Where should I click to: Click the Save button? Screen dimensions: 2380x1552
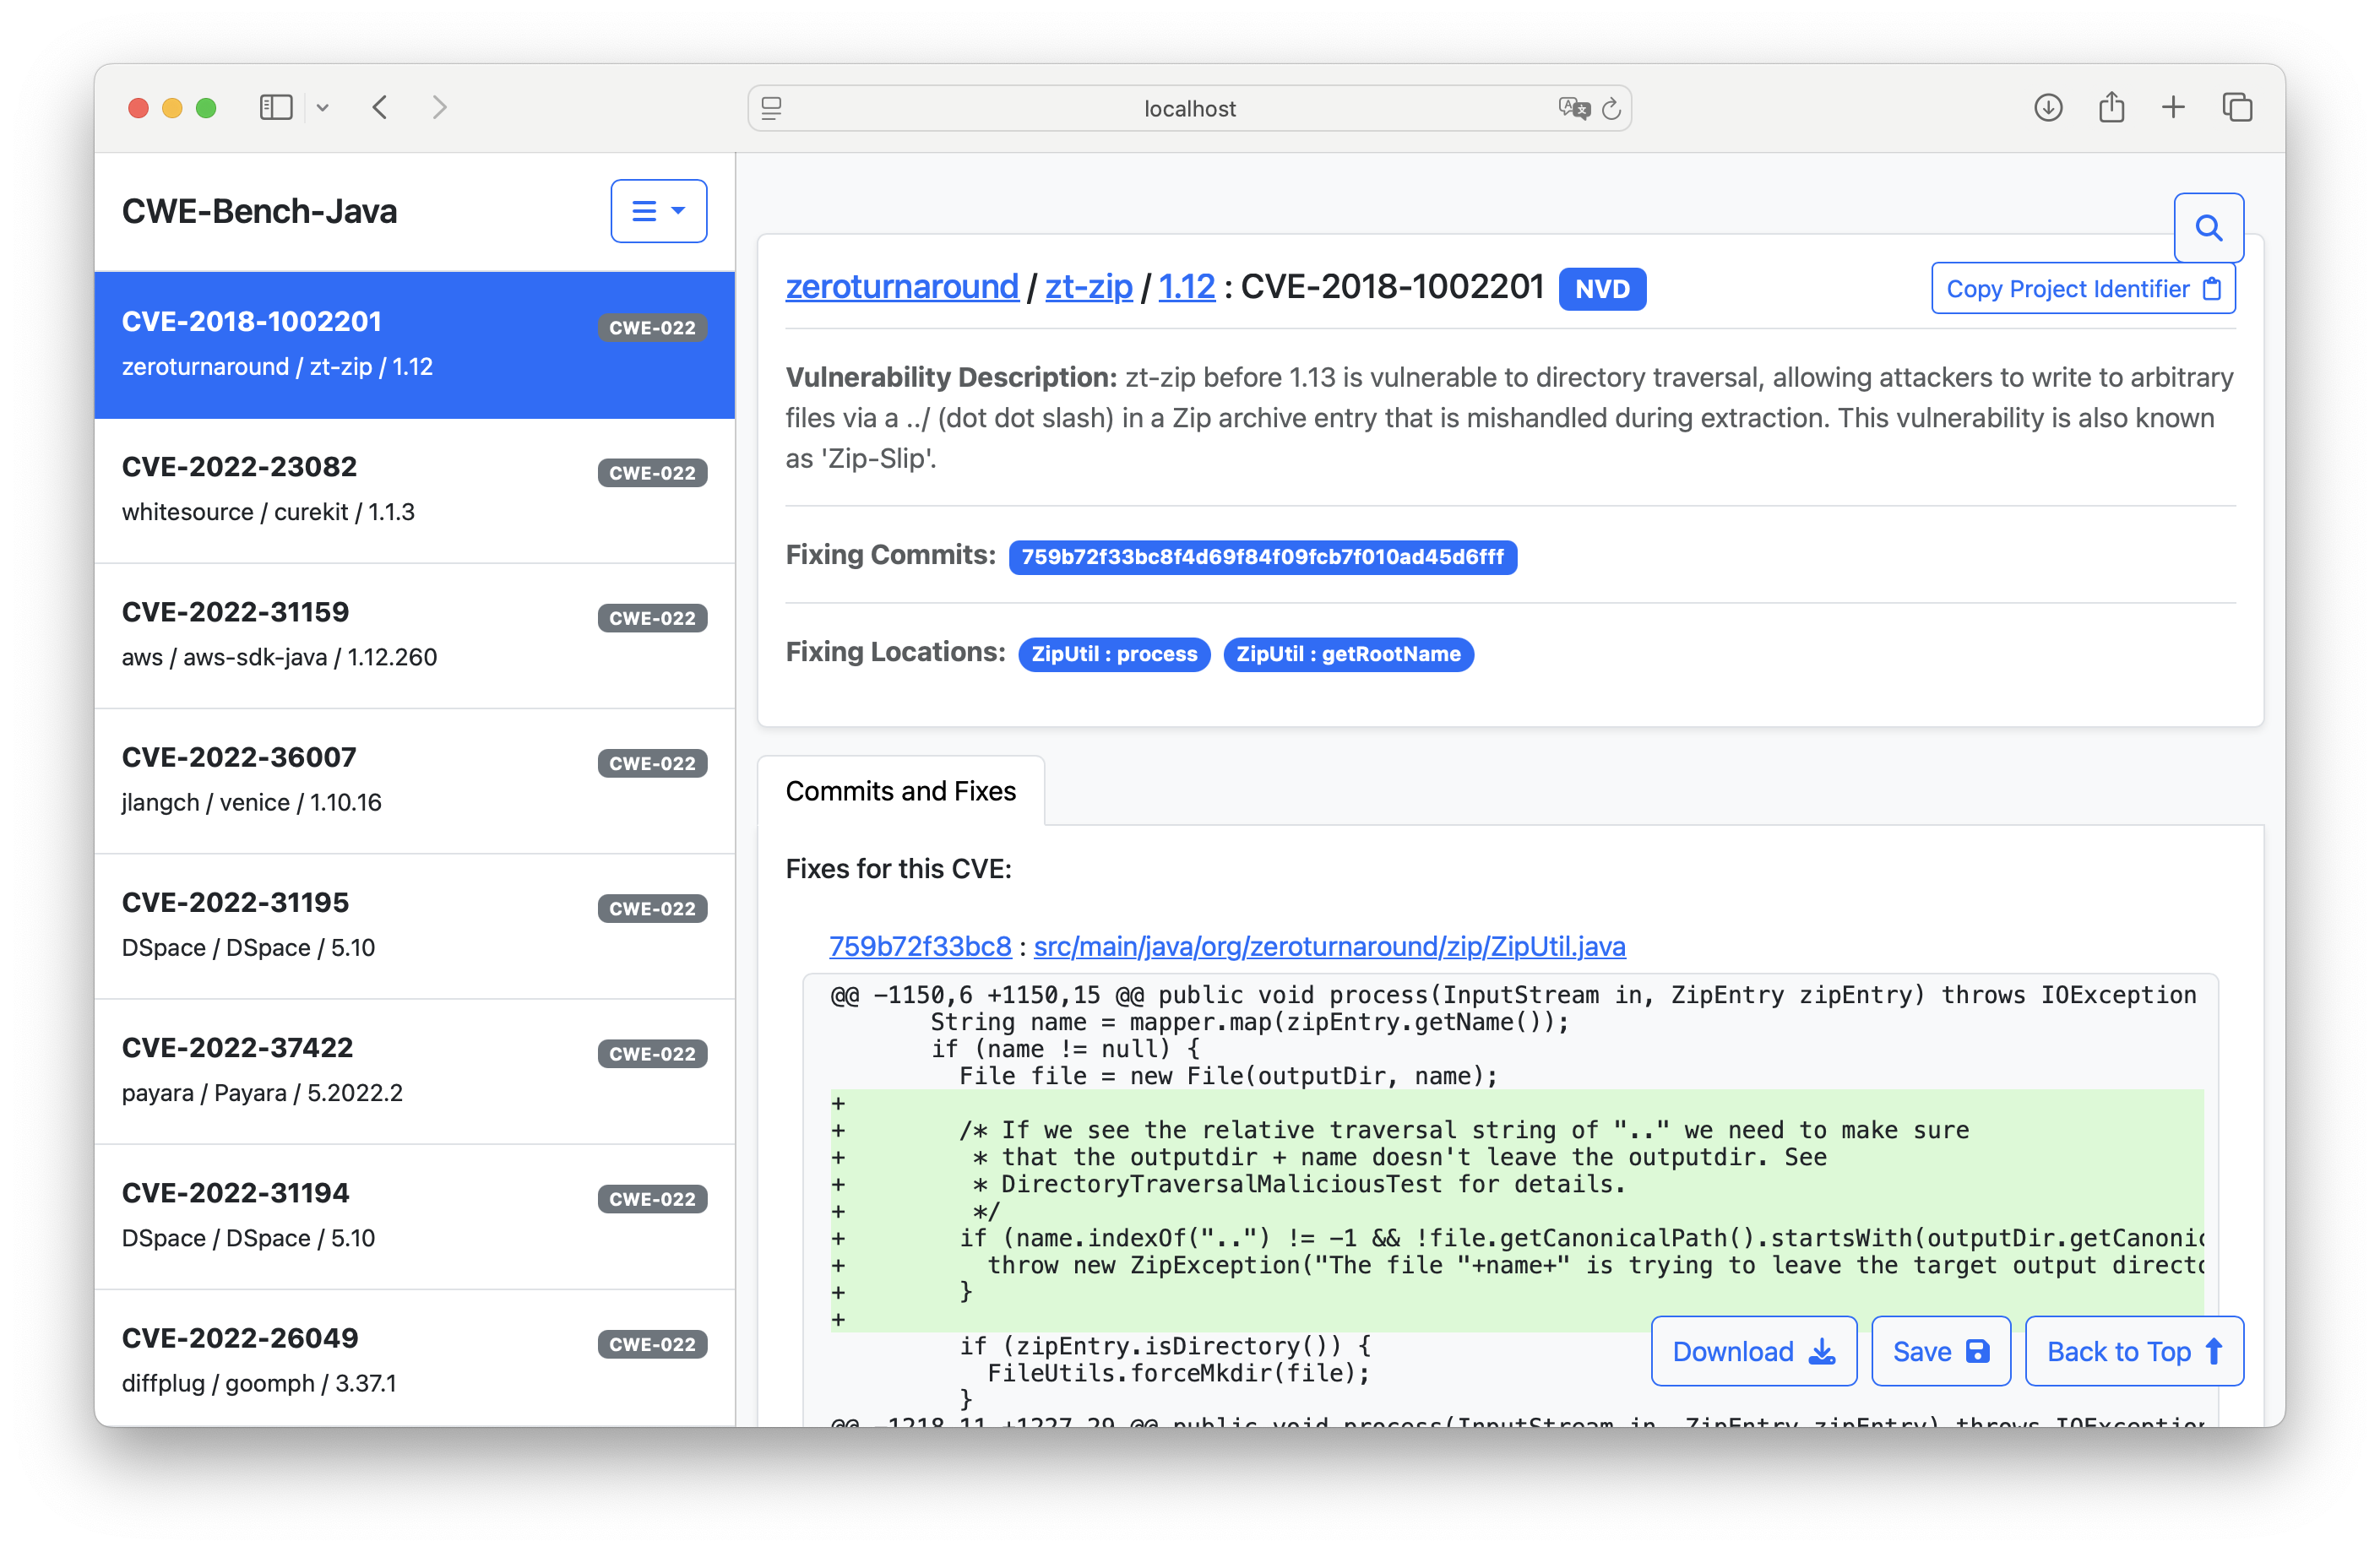tap(1940, 1352)
